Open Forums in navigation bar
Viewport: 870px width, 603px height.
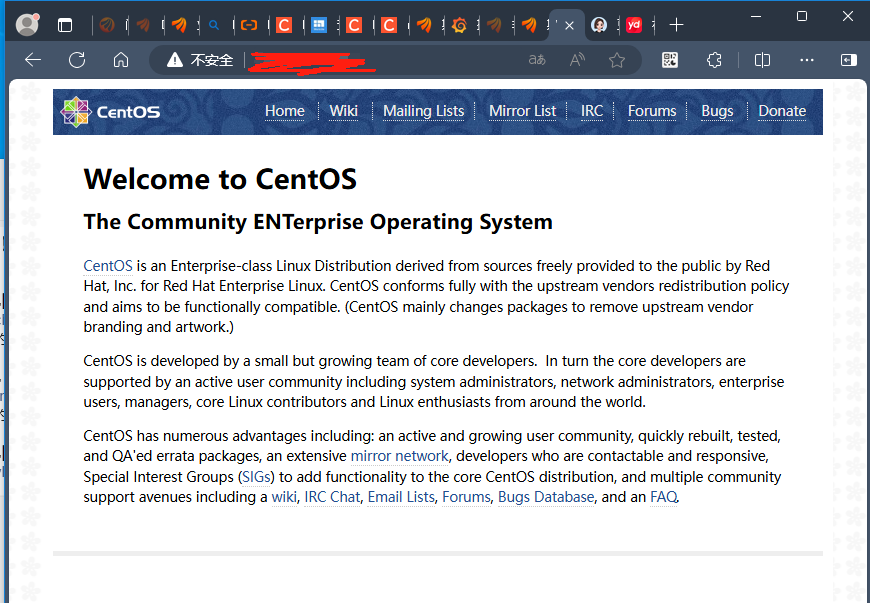click(652, 111)
